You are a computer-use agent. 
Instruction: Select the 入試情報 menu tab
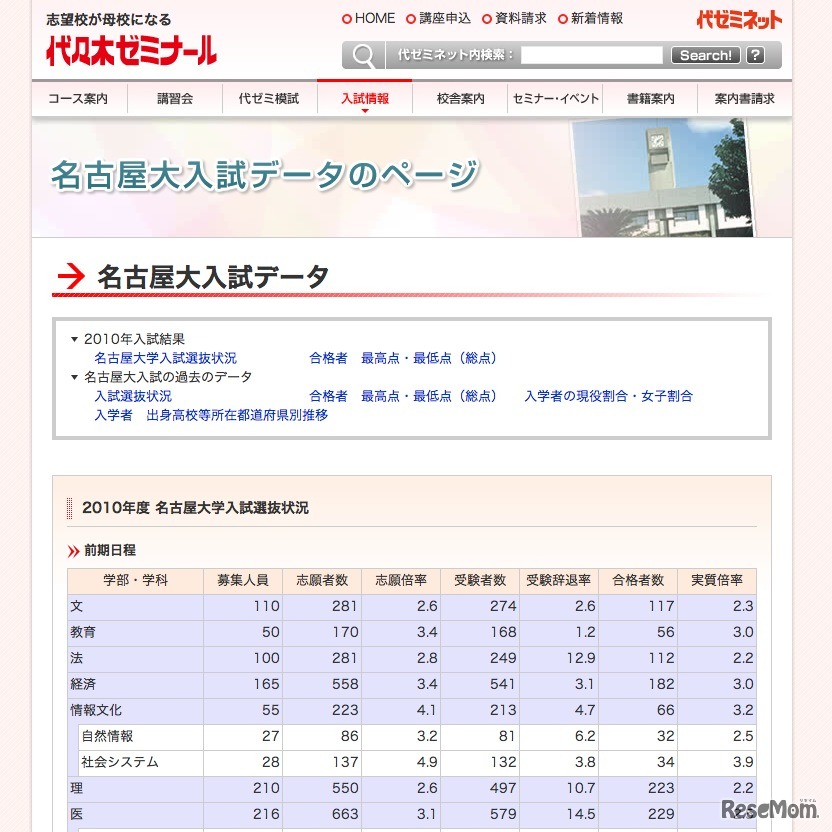pos(365,99)
